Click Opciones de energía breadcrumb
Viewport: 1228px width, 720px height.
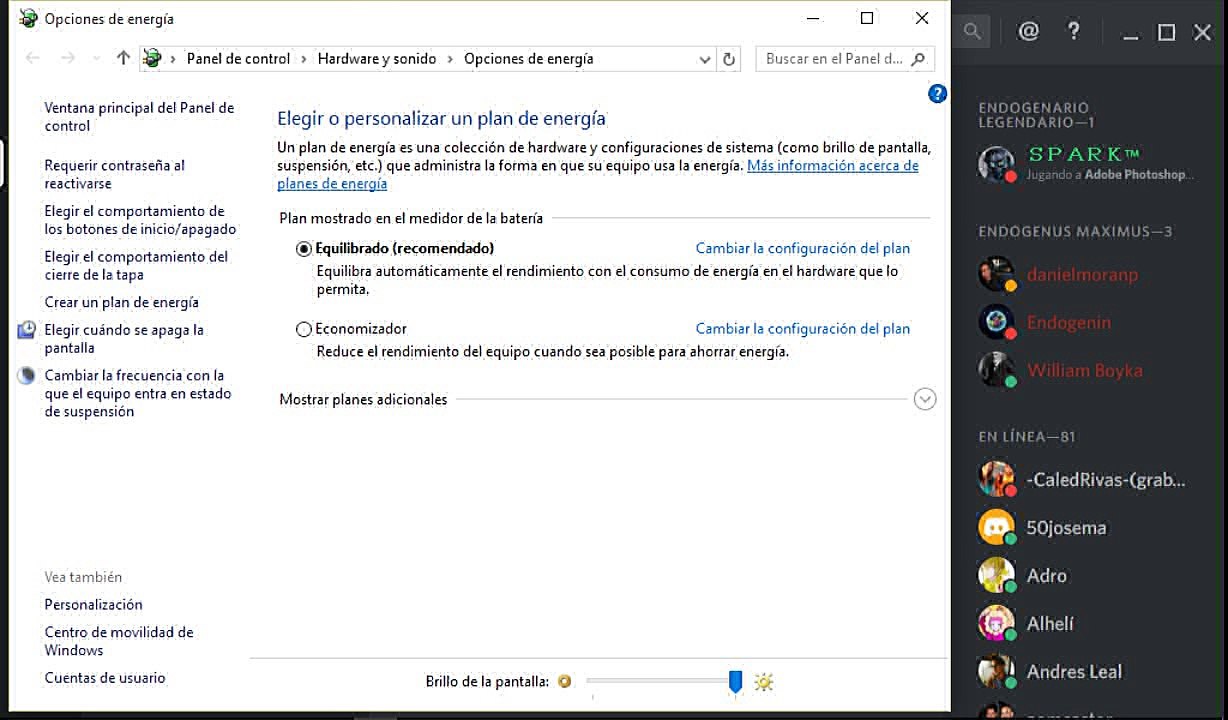[528, 59]
